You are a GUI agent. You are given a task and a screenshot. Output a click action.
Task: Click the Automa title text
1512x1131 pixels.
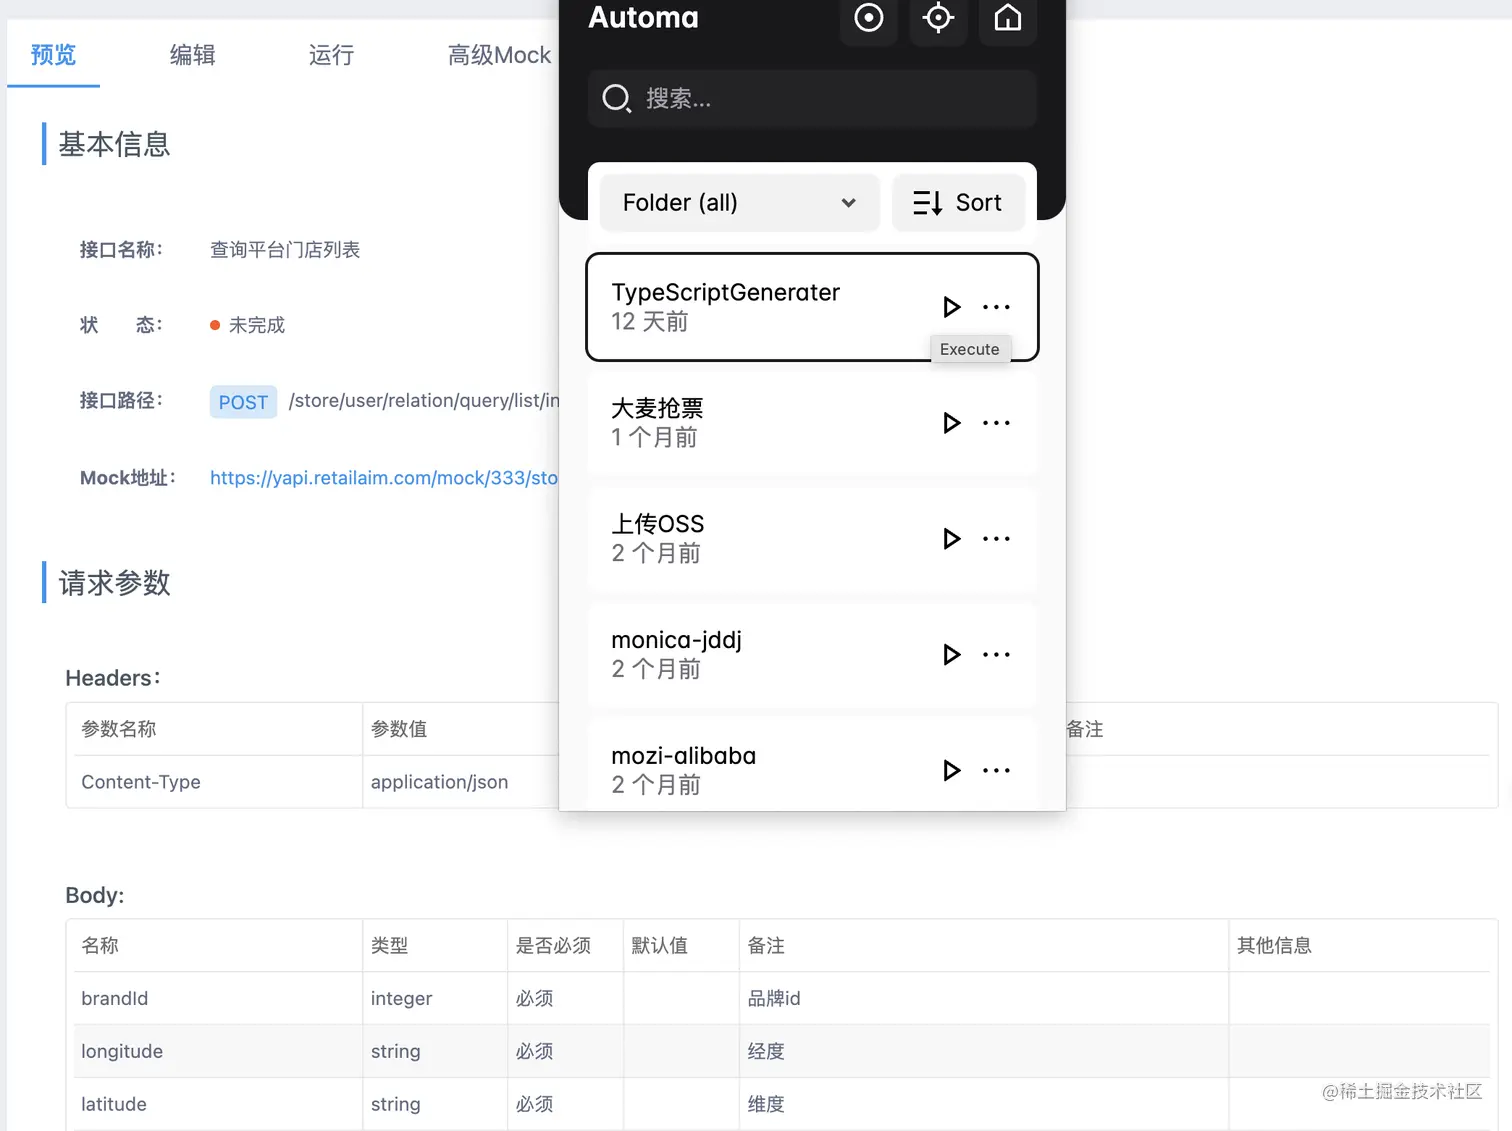tap(643, 17)
